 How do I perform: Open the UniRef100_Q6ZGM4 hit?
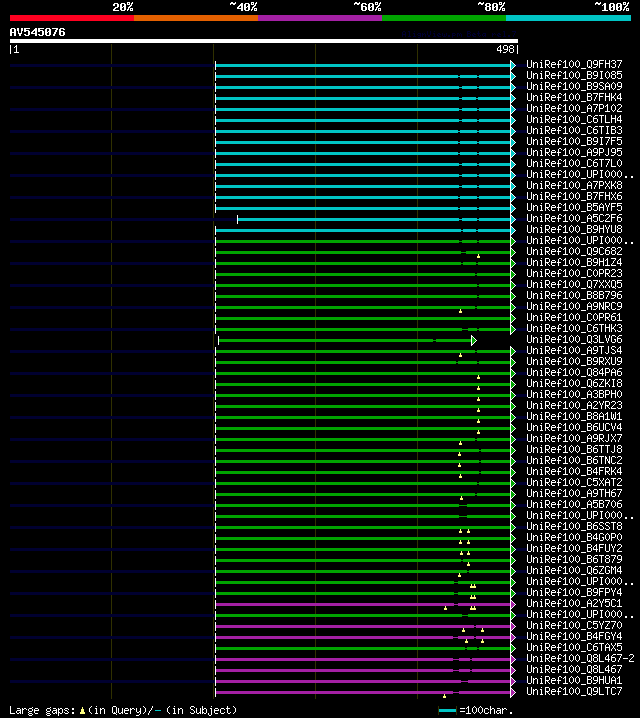pos(574,570)
